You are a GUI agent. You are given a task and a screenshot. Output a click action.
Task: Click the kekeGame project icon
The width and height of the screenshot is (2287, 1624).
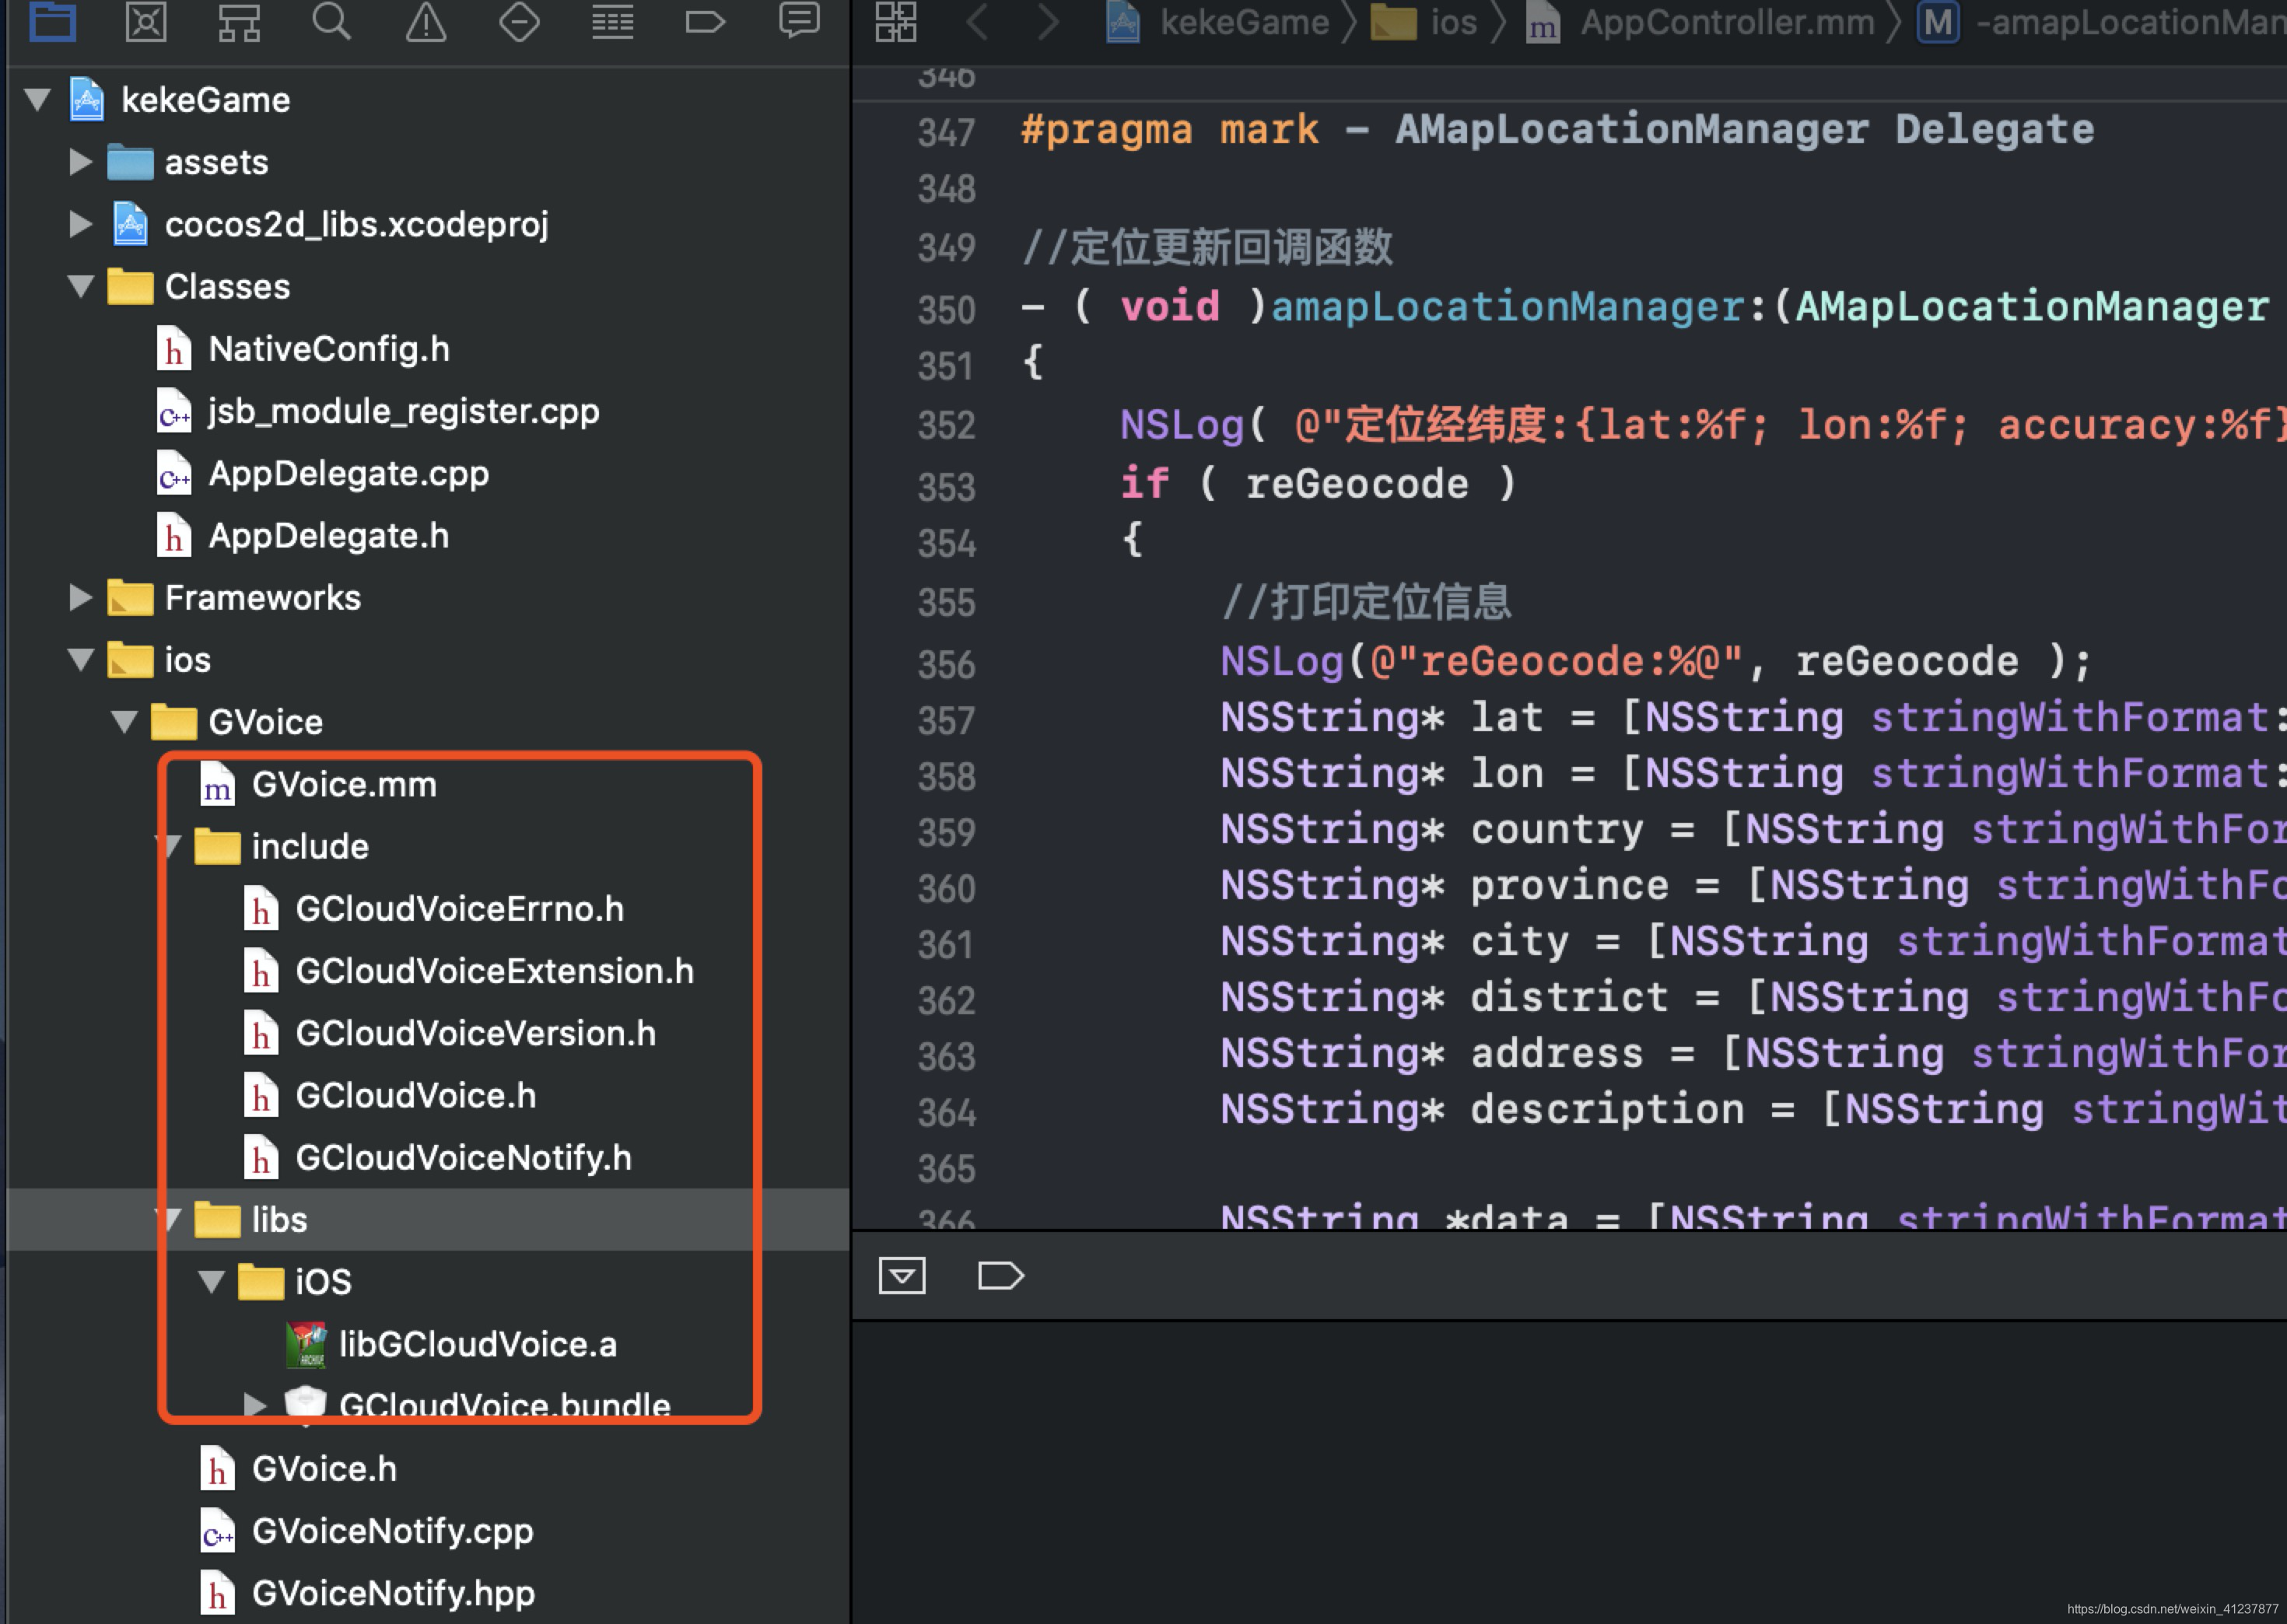point(87,99)
